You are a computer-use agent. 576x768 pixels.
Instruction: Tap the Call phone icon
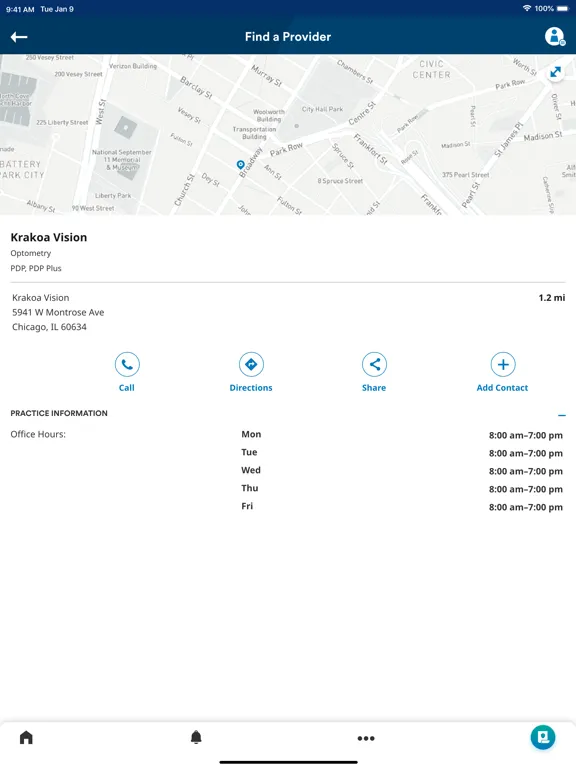(127, 364)
